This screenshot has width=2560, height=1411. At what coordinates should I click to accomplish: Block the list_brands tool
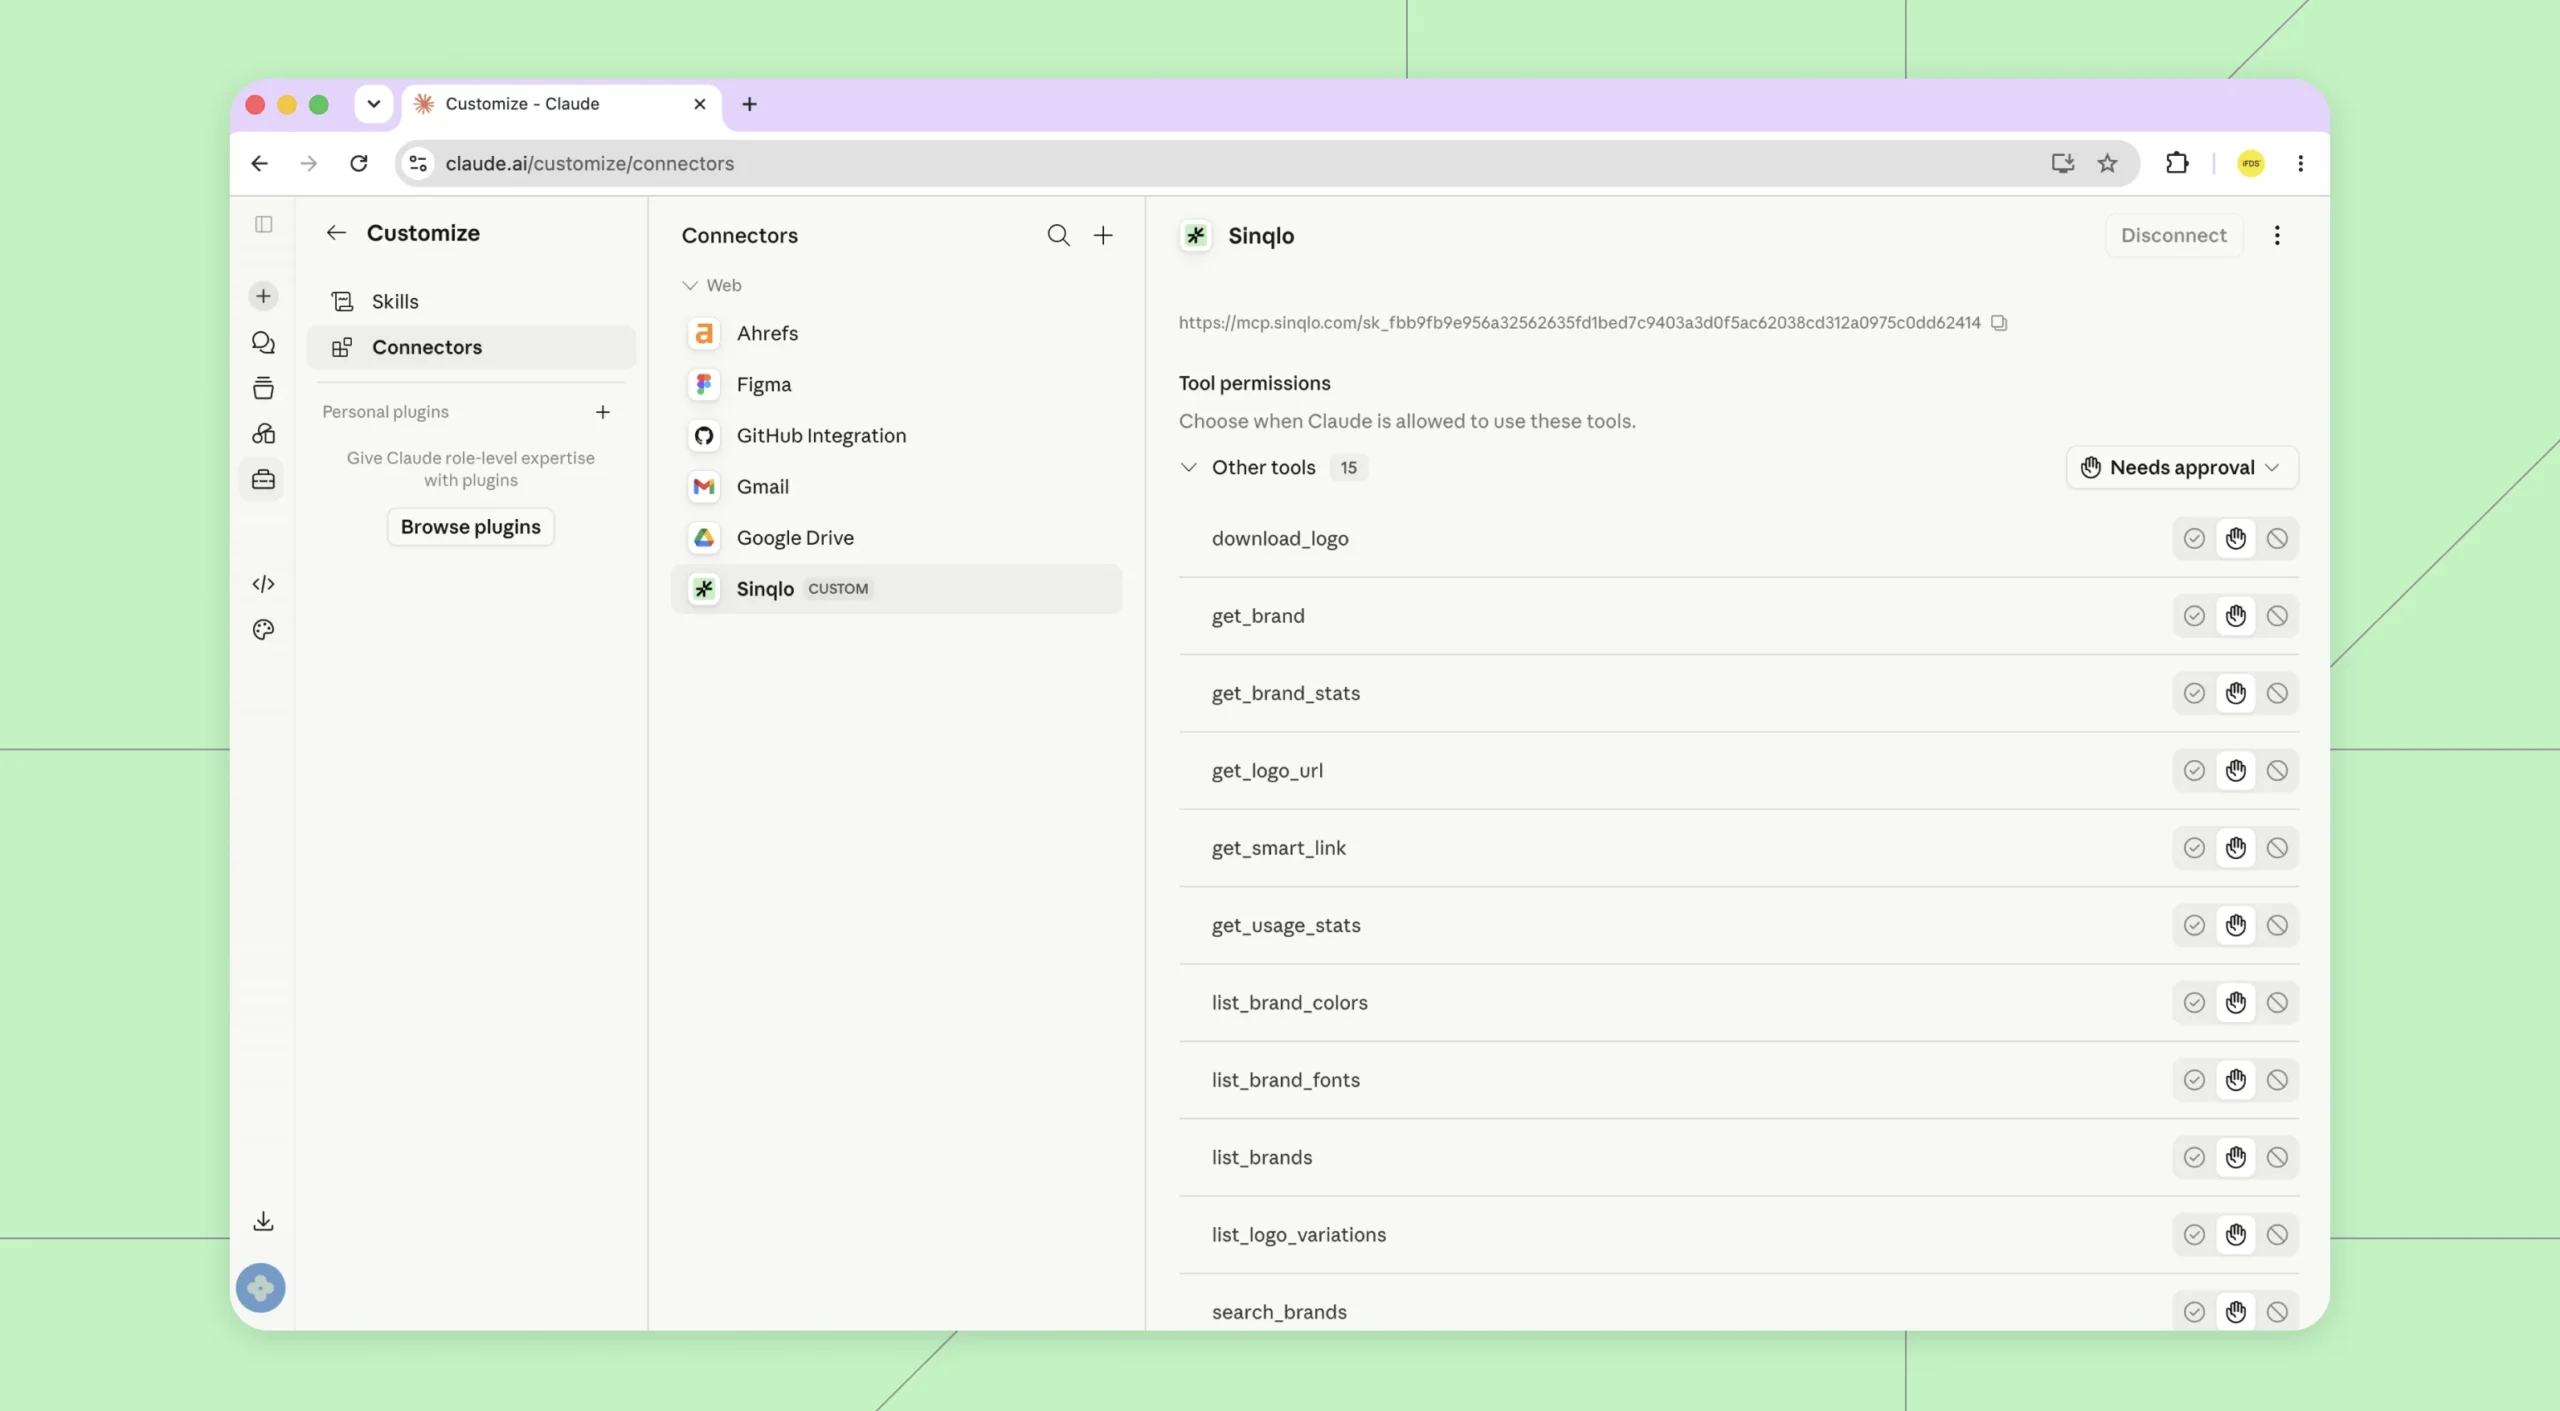coord(2277,1158)
